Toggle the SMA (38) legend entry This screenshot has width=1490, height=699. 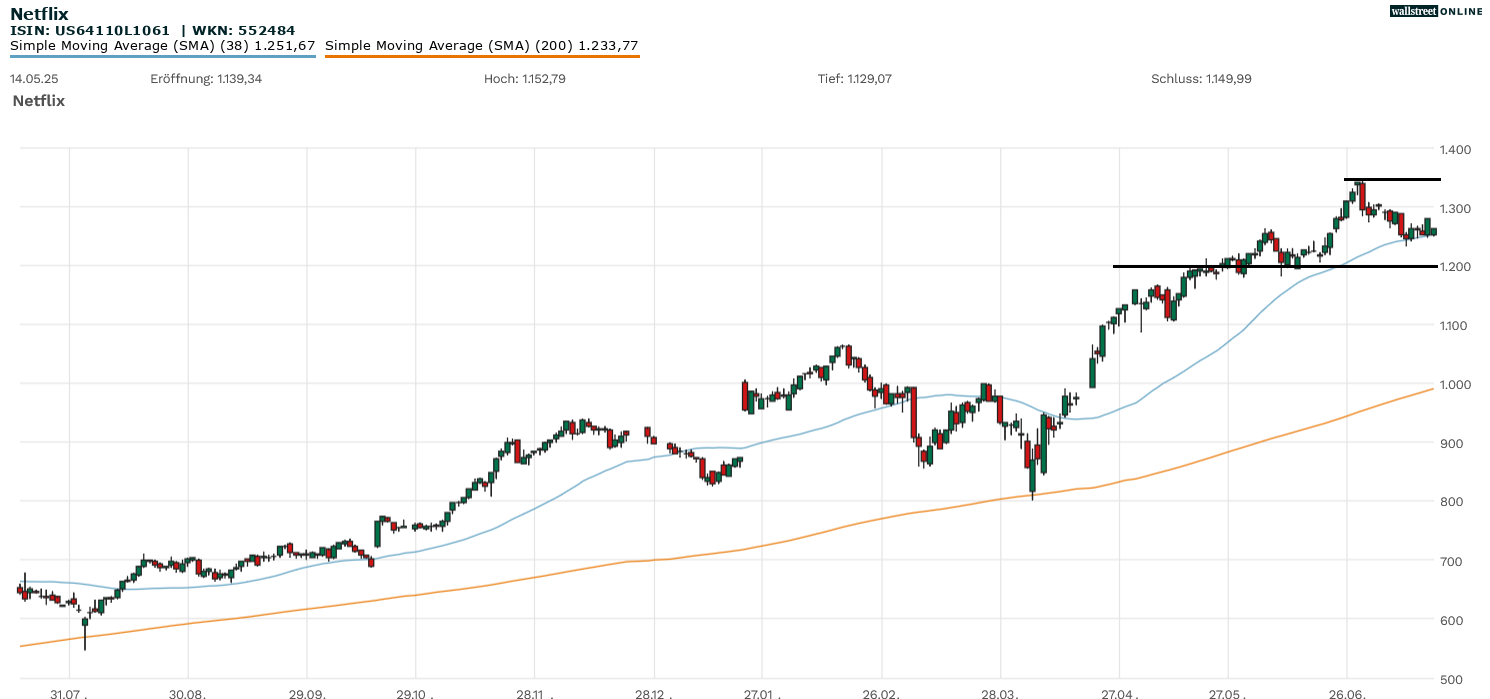[x=162, y=45]
